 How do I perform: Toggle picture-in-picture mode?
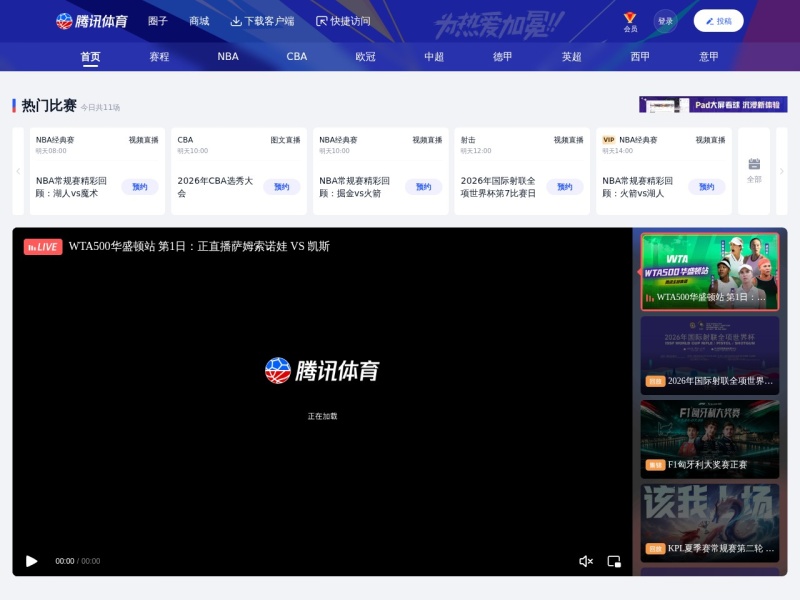[x=614, y=561]
